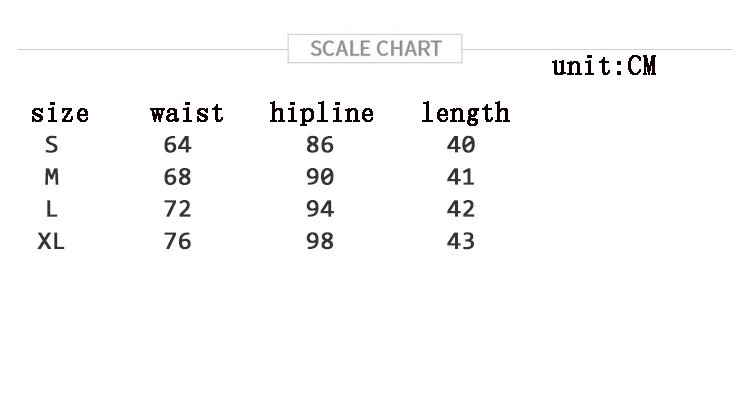Click waist value 68 for size M
Image resolution: width=750 pixels, height=394 pixels.
177,177
